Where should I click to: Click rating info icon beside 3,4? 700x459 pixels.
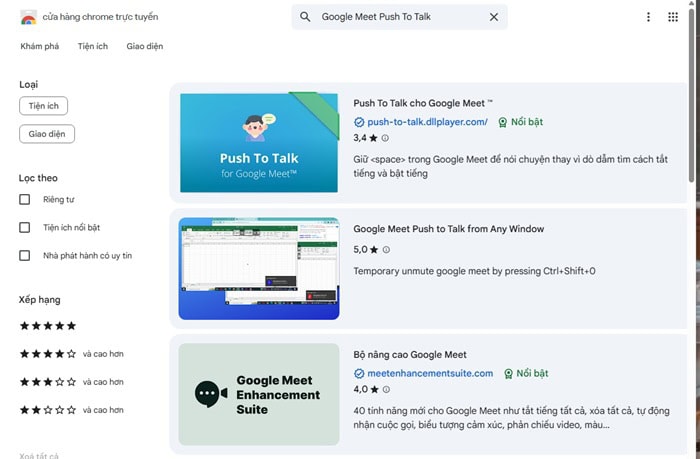click(x=385, y=138)
